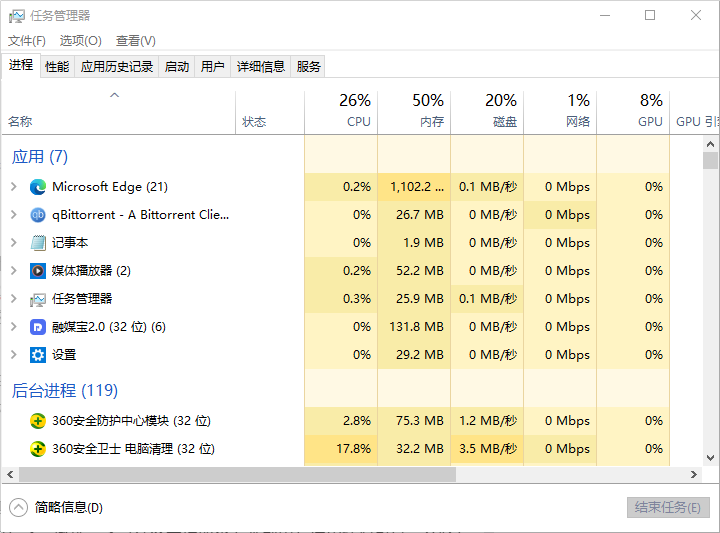Sort by the 20% 磁盘 column header
Image resolution: width=720 pixels, height=533 pixels.
pos(487,113)
